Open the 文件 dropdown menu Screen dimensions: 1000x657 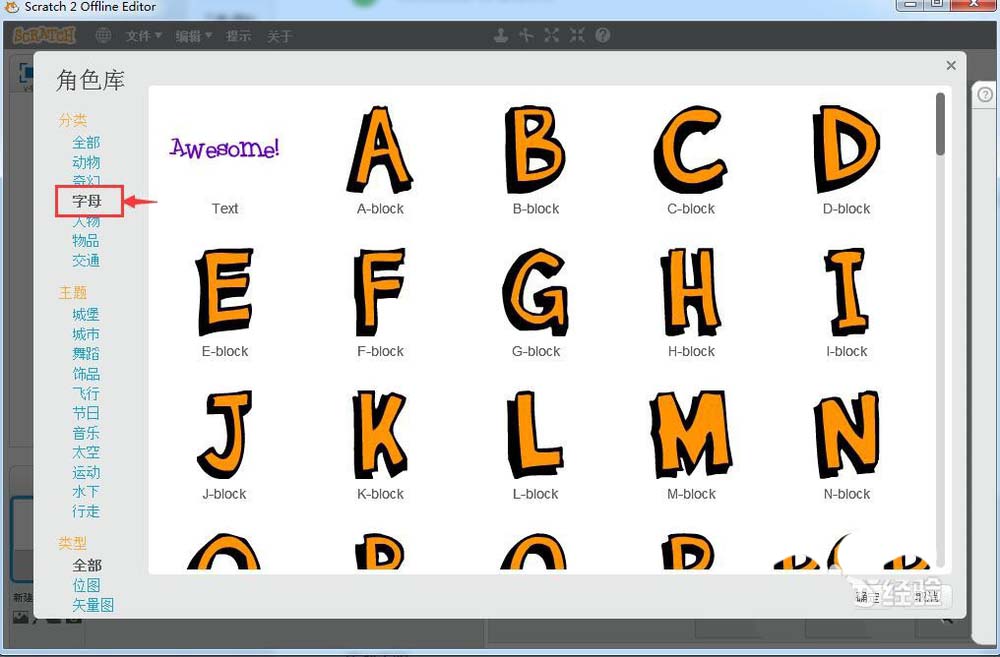tap(143, 36)
